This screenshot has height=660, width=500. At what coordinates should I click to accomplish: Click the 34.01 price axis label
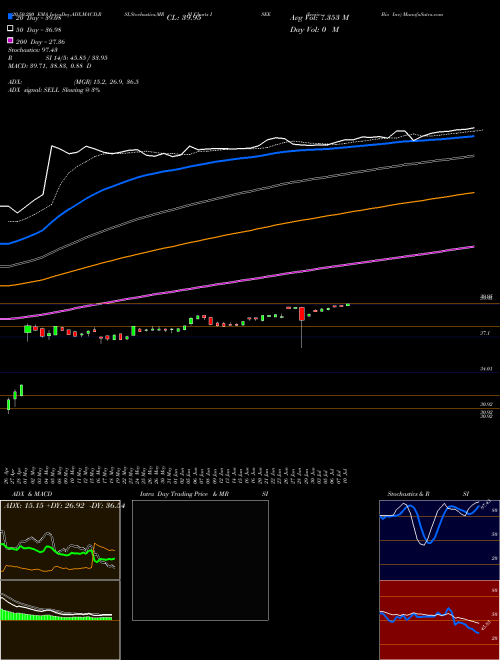(486, 369)
